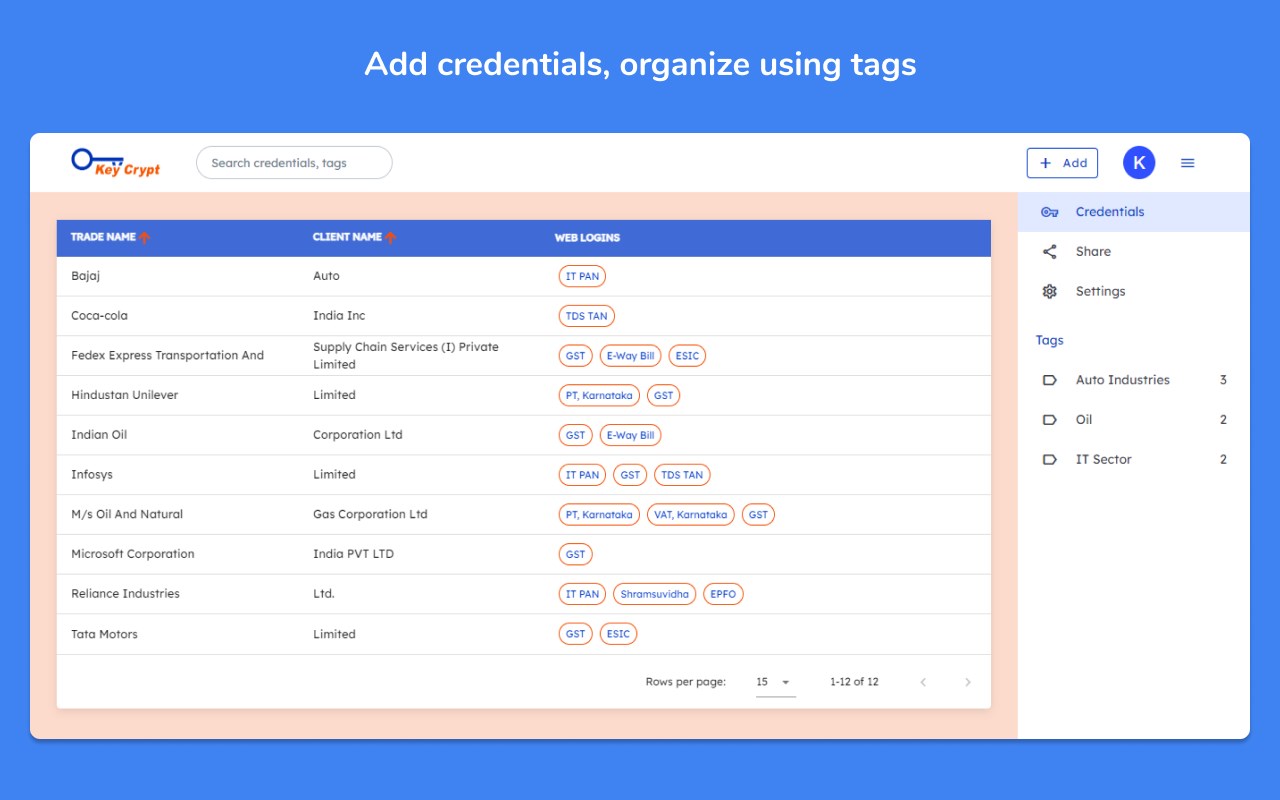Go to the previous page arrow
This screenshot has width=1280, height=800.
[923, 682]
